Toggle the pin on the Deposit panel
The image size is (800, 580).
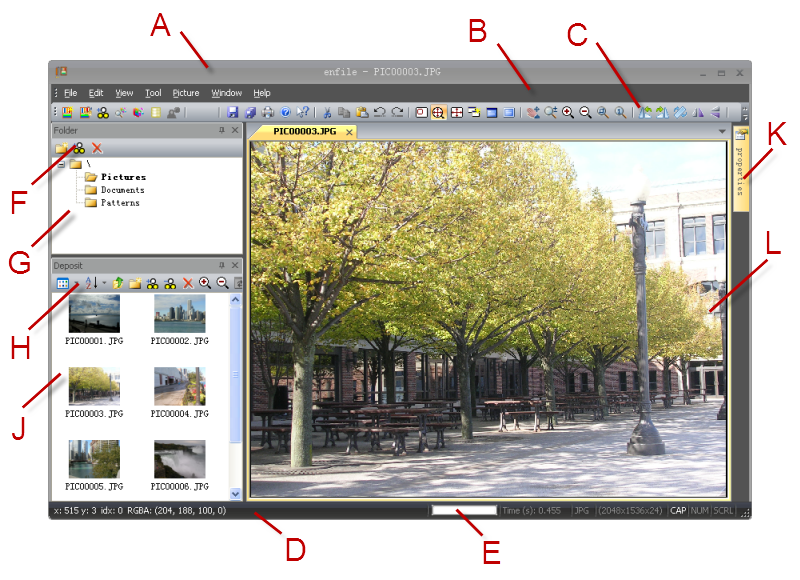pyautogui.click(x=222, y=266)
